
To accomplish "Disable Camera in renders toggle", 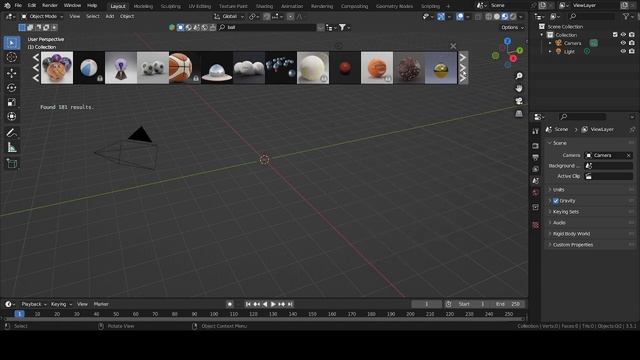I will (x=632, y=43).
